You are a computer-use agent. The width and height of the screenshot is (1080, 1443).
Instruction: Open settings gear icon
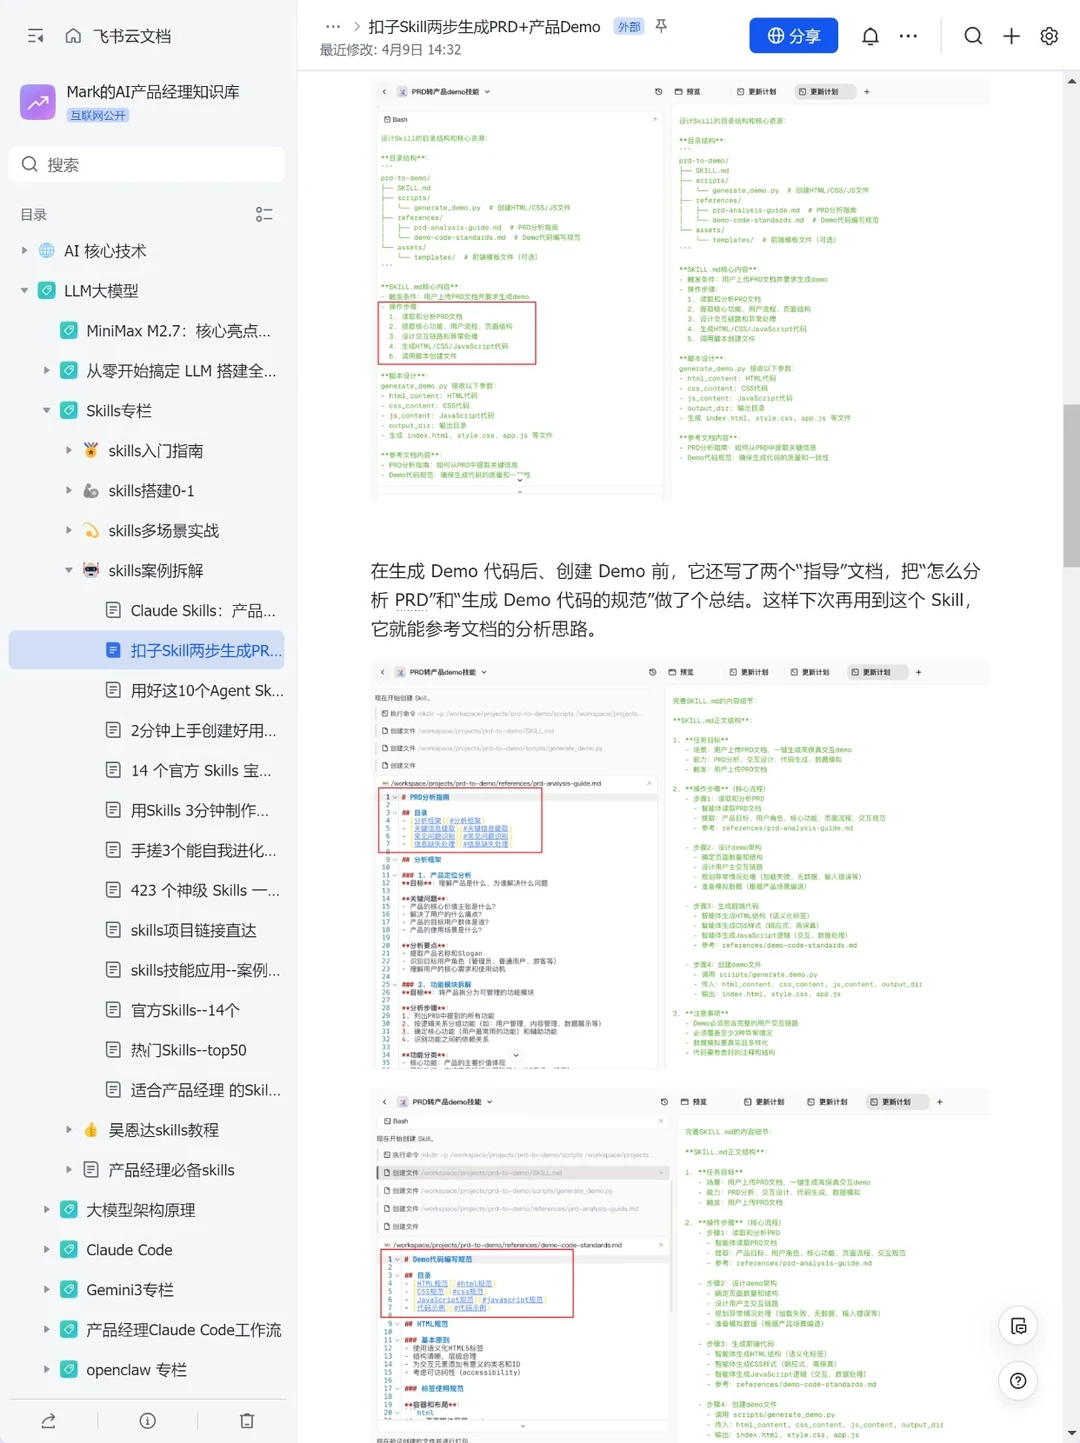pos(1049,36)
